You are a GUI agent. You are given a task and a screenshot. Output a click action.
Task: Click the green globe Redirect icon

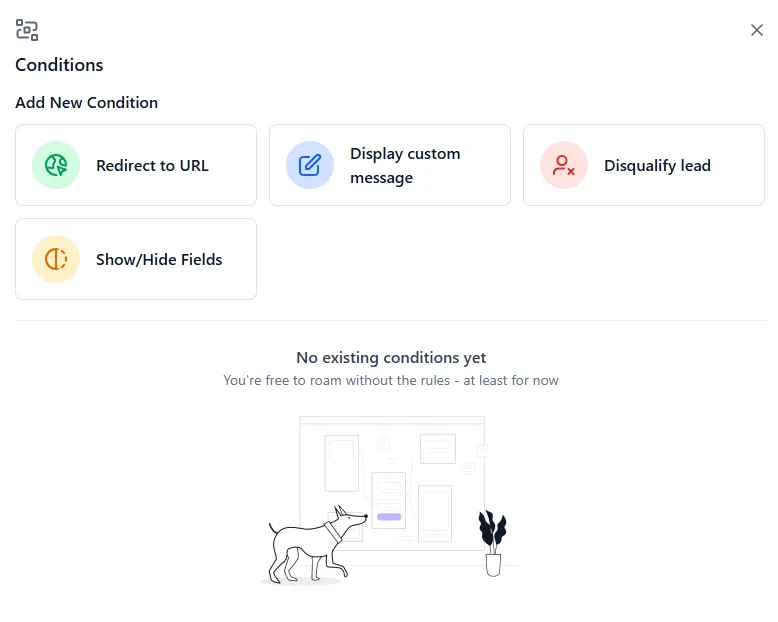[56, 165]
